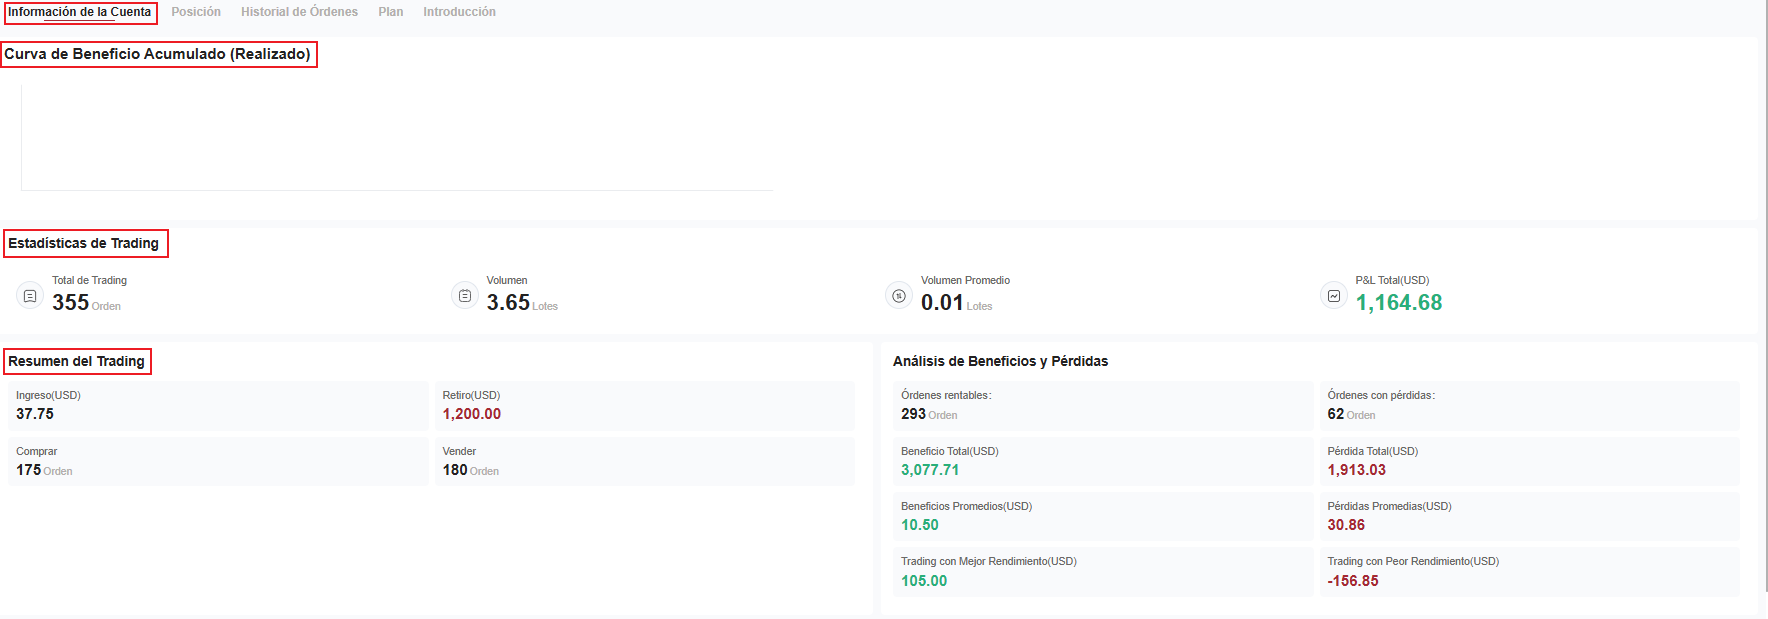Click the Resumen del Trading heading
This screenshot has height=619, width=1768.
pyautogui.click(x=76, y=361)
